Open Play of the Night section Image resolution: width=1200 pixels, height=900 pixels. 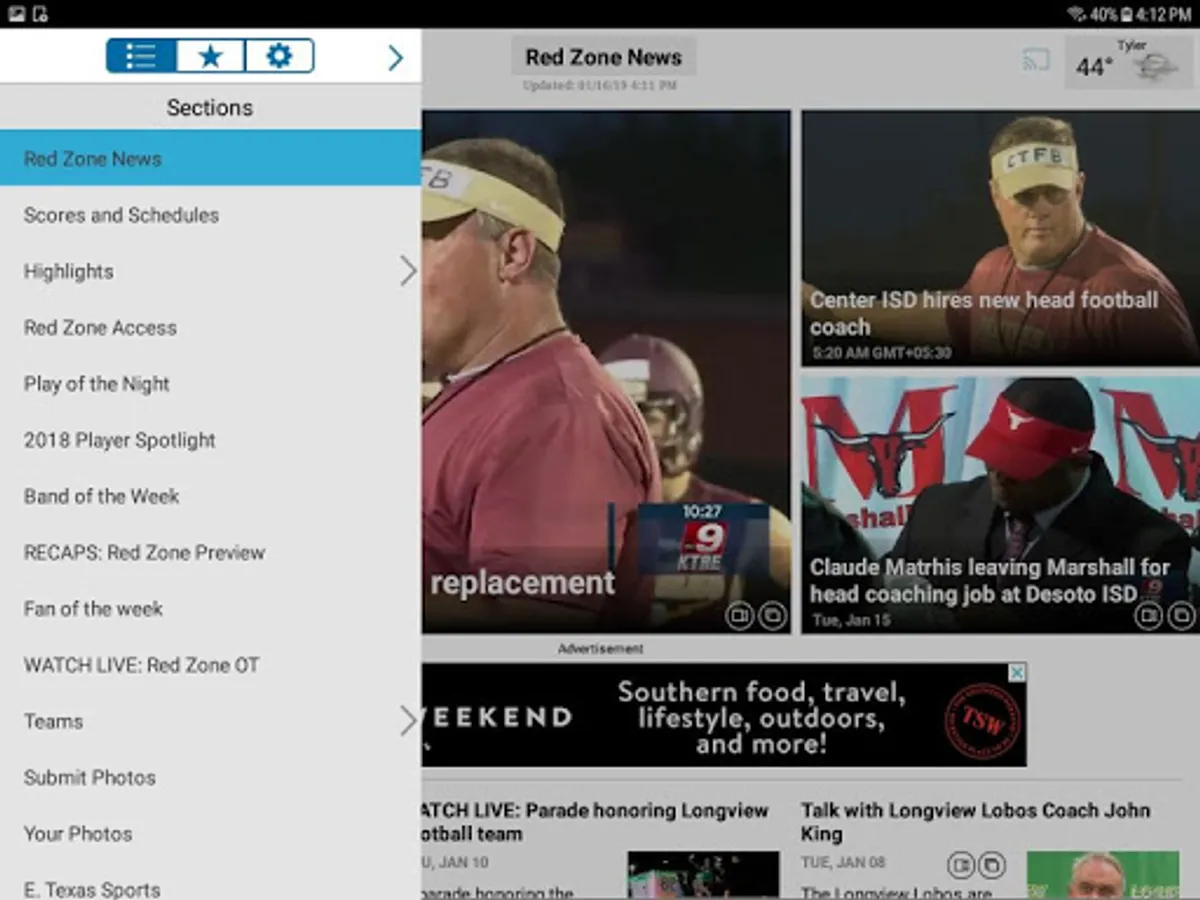210,383
